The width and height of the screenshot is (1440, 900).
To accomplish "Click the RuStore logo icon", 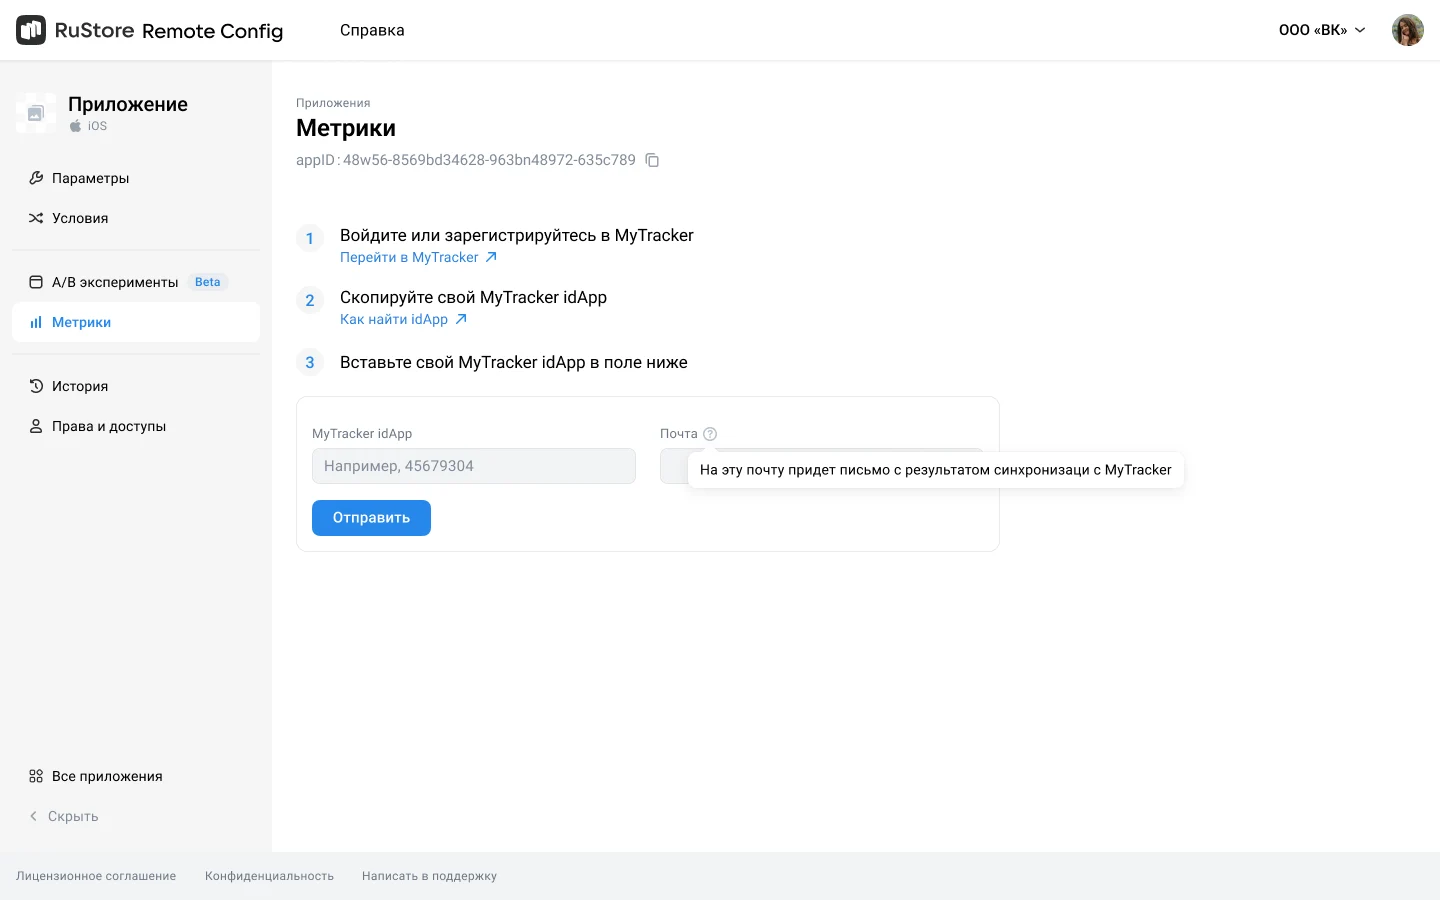I will pos(31,30).
